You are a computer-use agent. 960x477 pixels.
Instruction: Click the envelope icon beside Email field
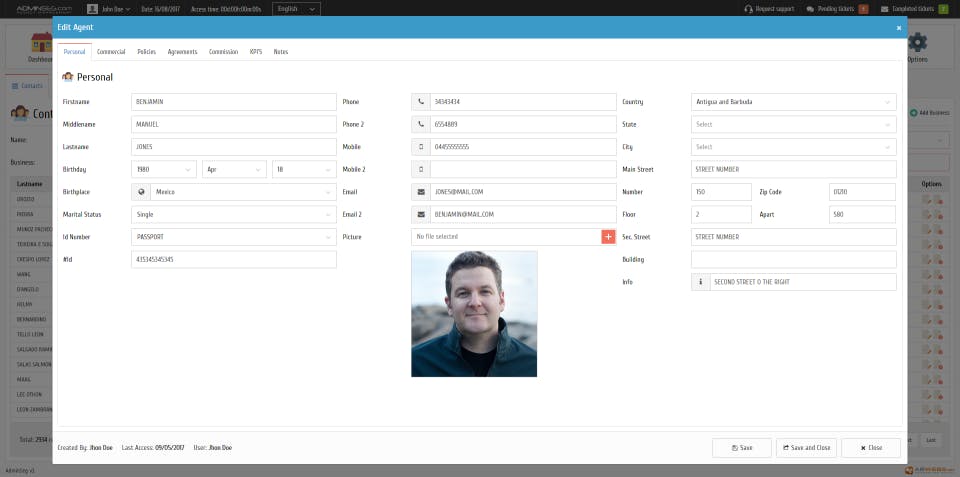421,192
